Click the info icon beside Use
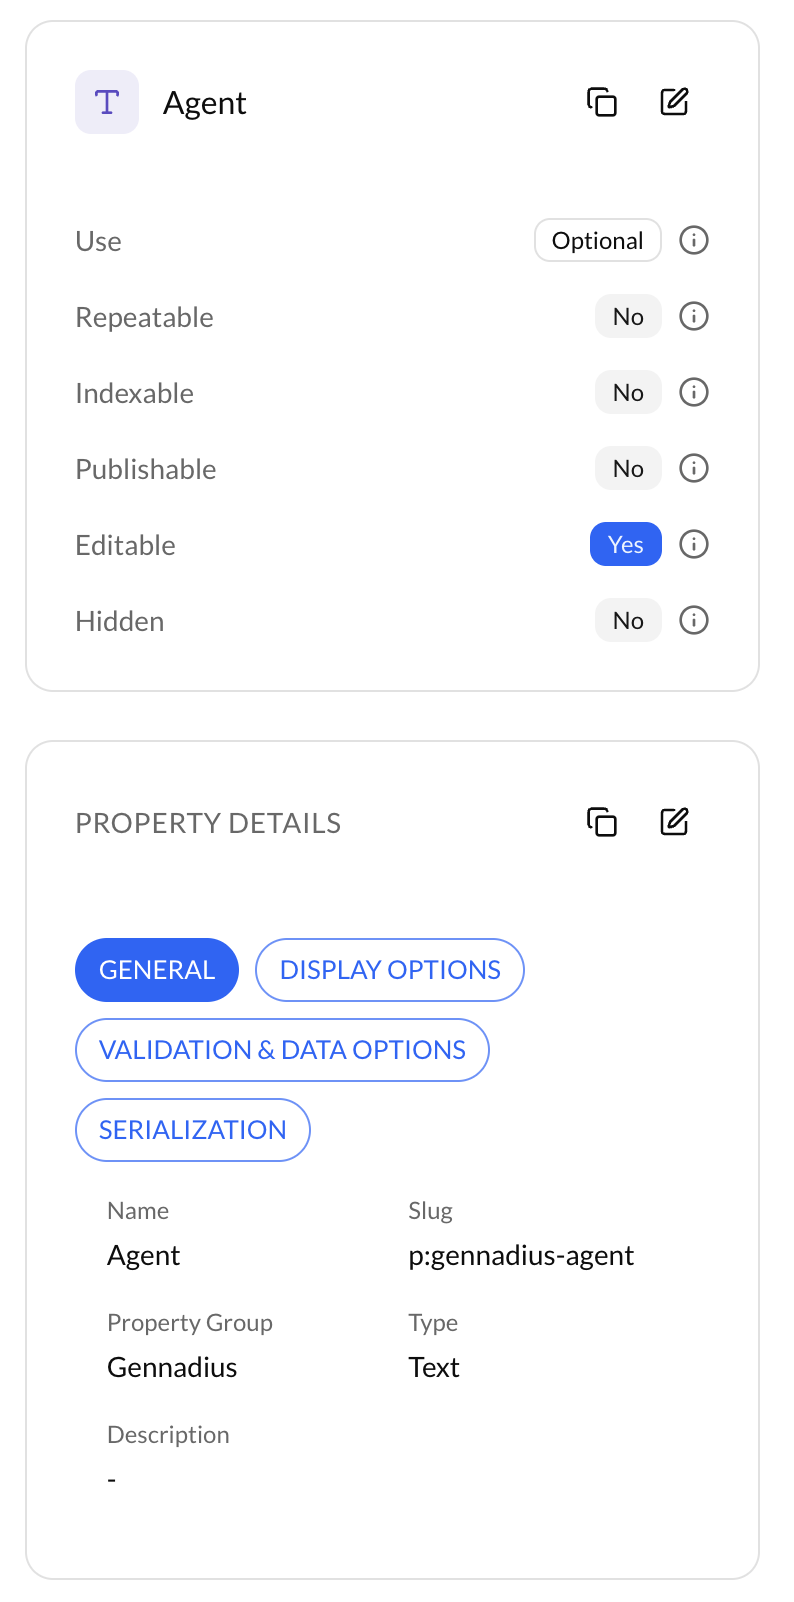This screenshot has width=794, height=1602. coord(694,240)
